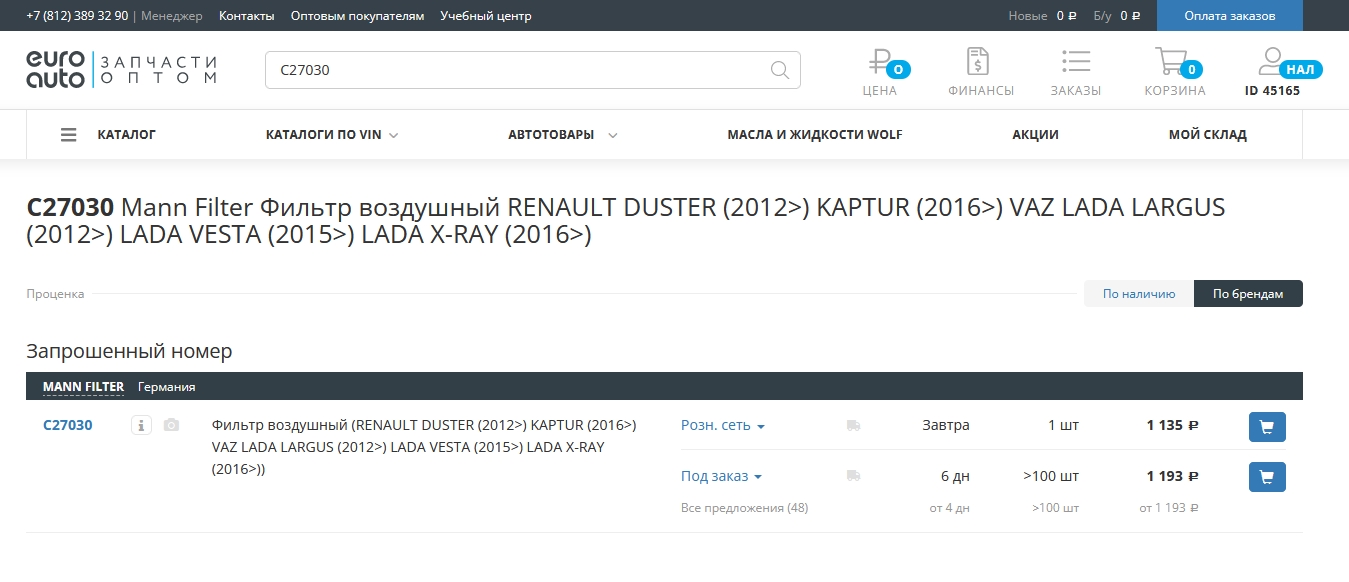The image size is (1349, 582).
Task: Add the 1 193 ₽ offer to cart
Action: pos(1267,477)
